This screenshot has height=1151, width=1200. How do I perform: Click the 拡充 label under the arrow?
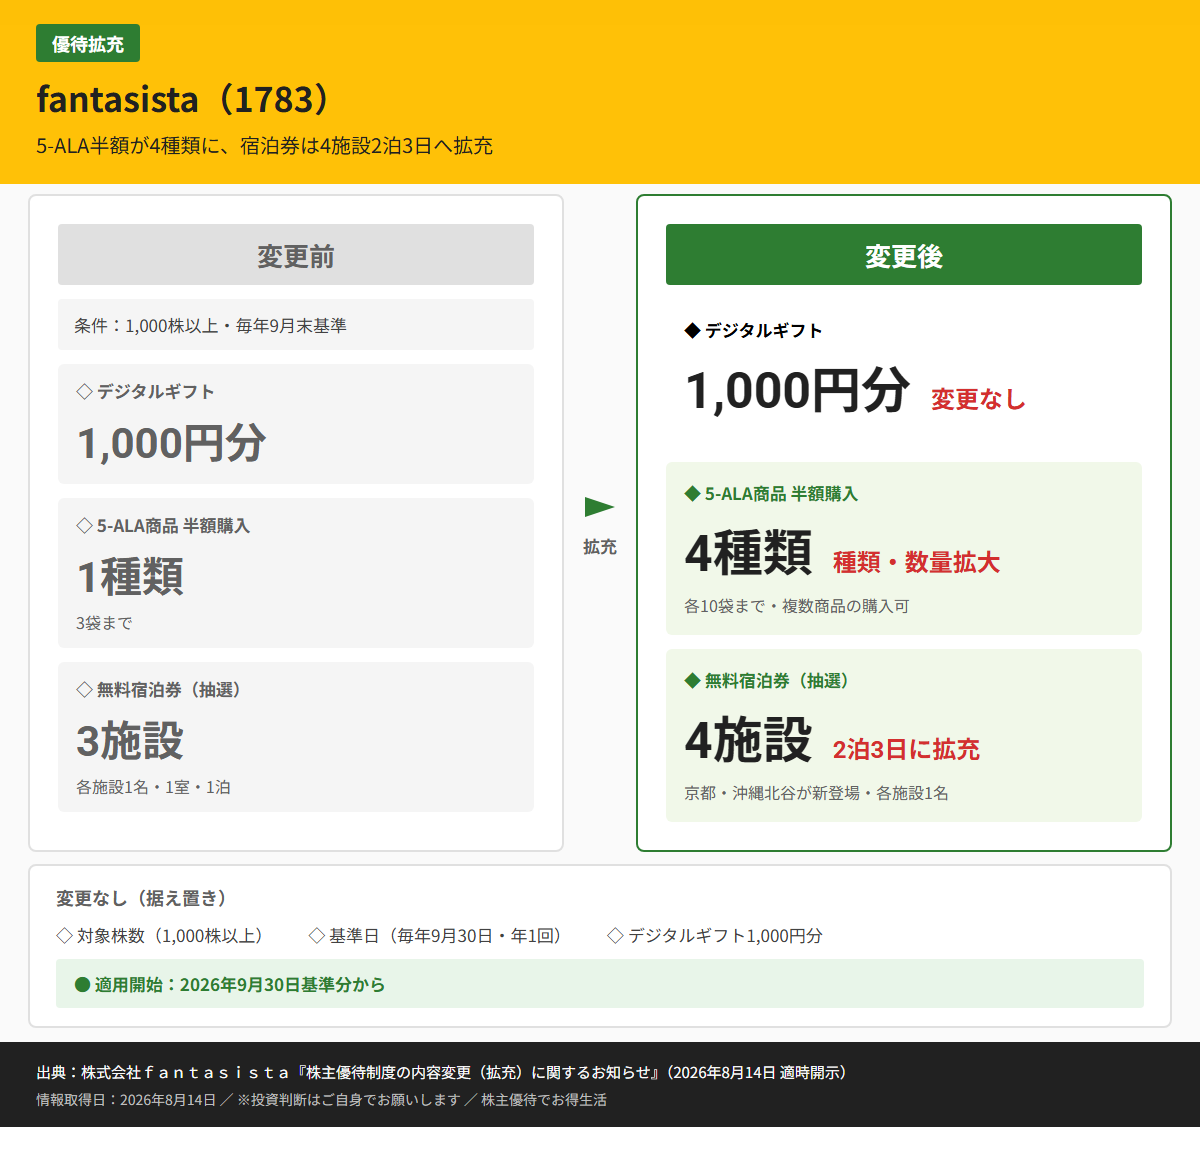click(600, 547)
